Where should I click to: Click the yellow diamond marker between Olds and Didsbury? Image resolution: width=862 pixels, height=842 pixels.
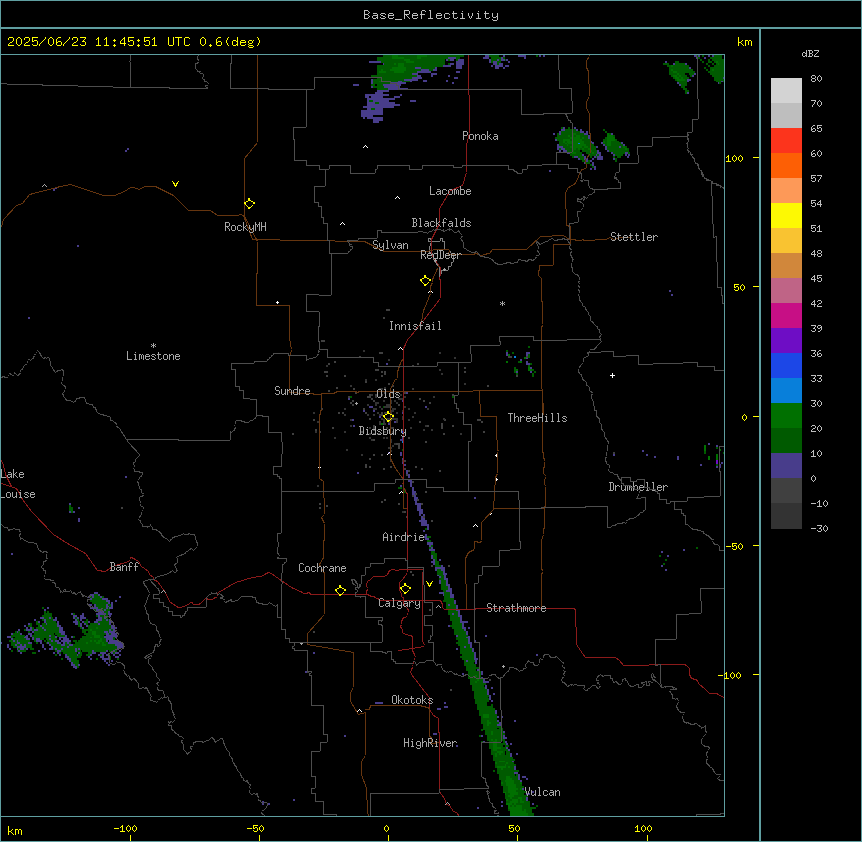pos(388,416)
